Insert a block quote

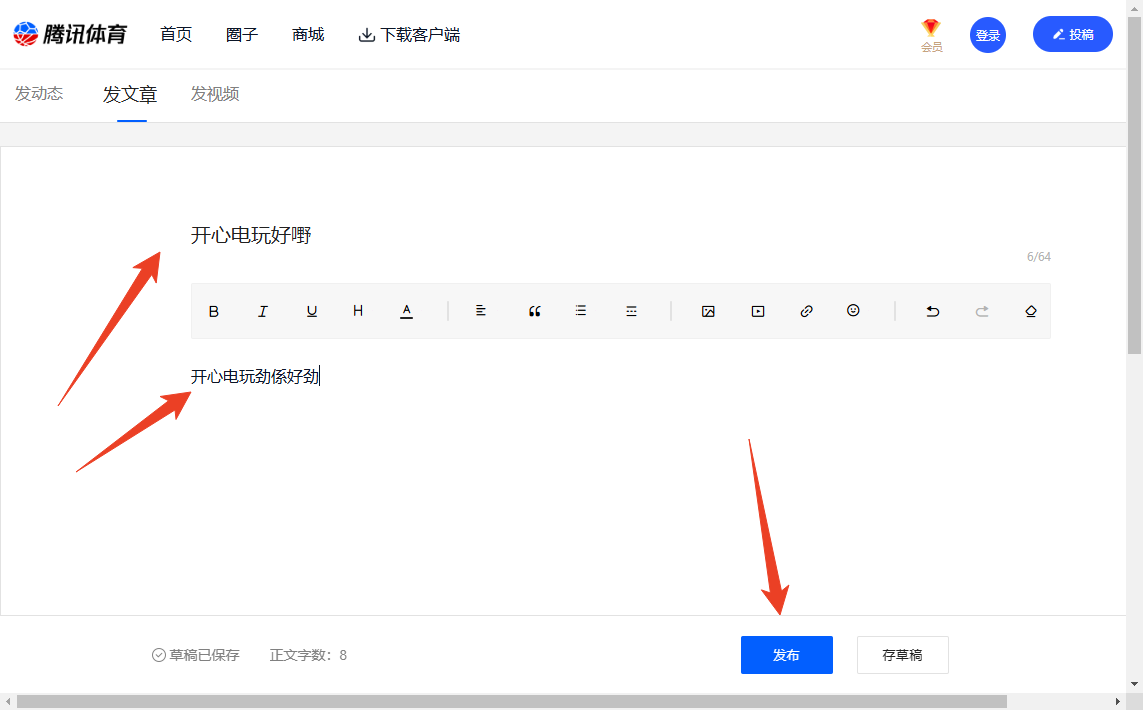(534, 311)
